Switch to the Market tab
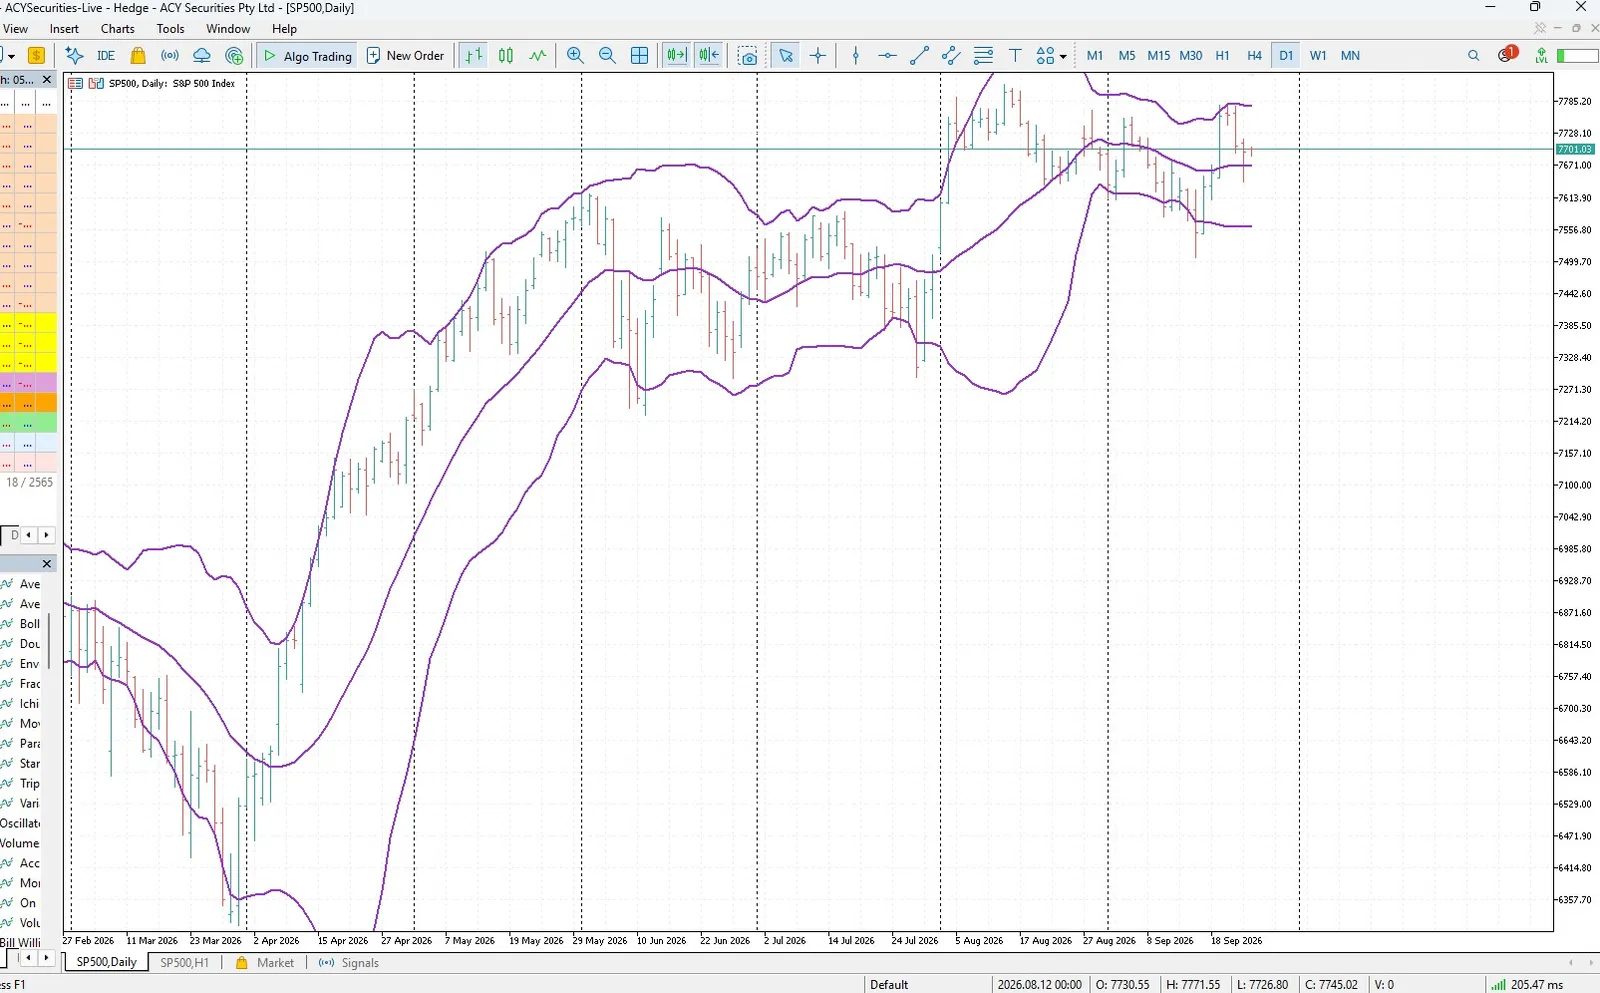 265,963
